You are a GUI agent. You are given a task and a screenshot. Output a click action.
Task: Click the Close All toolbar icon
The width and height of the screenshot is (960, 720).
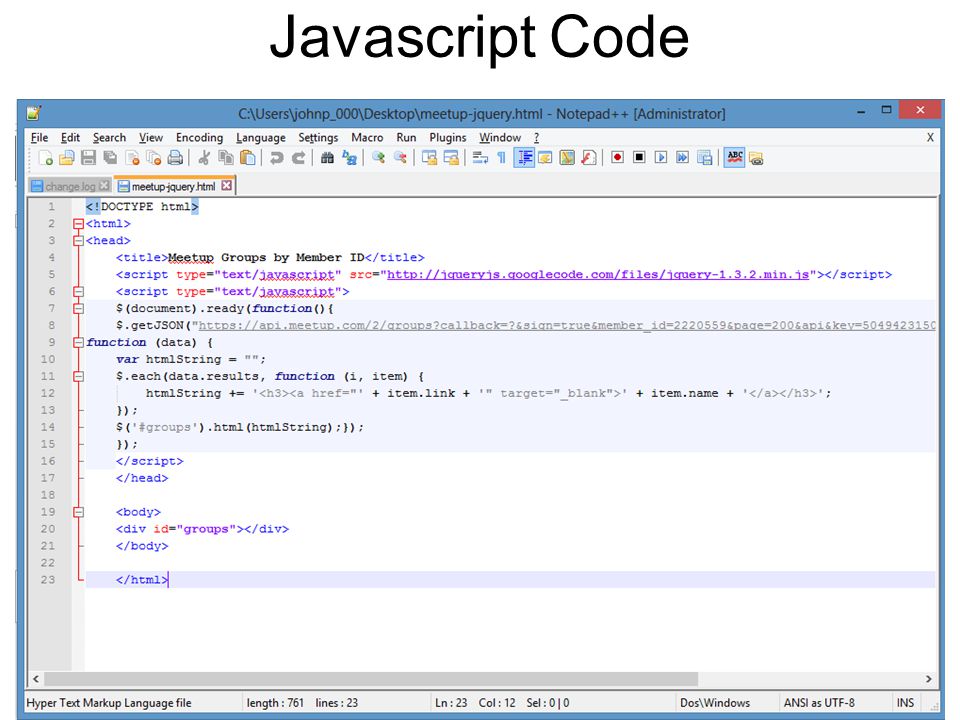pyautogui.click(x=154, y=158)
